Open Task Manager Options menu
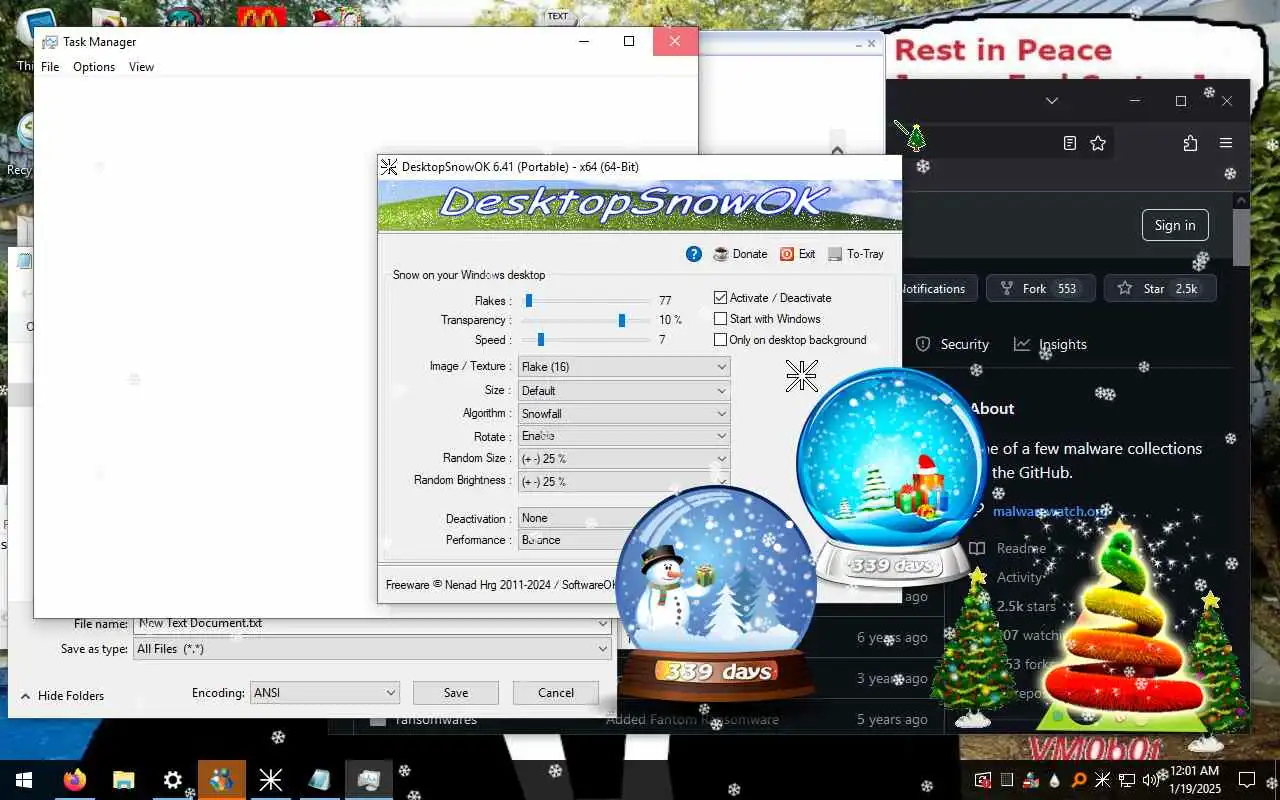Image resolution: width=1280 pixels, height=800 pixels. pyautogui.click(x=94, y=67)
